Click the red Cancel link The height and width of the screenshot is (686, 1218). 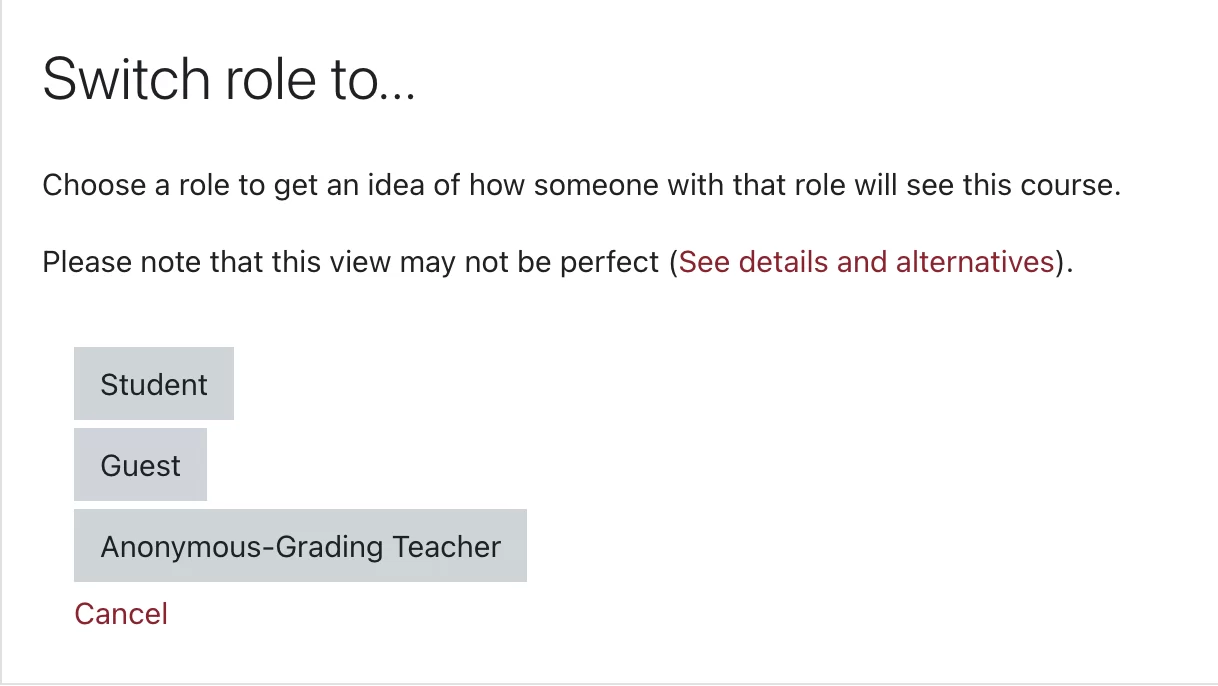[121, 613]
